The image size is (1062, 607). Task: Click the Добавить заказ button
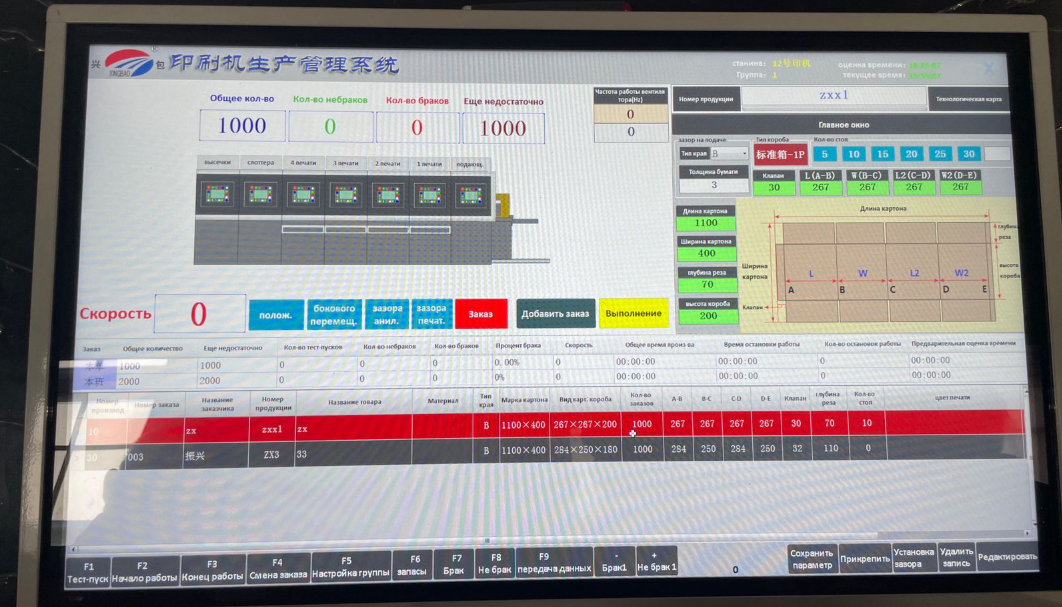point(556,314)
